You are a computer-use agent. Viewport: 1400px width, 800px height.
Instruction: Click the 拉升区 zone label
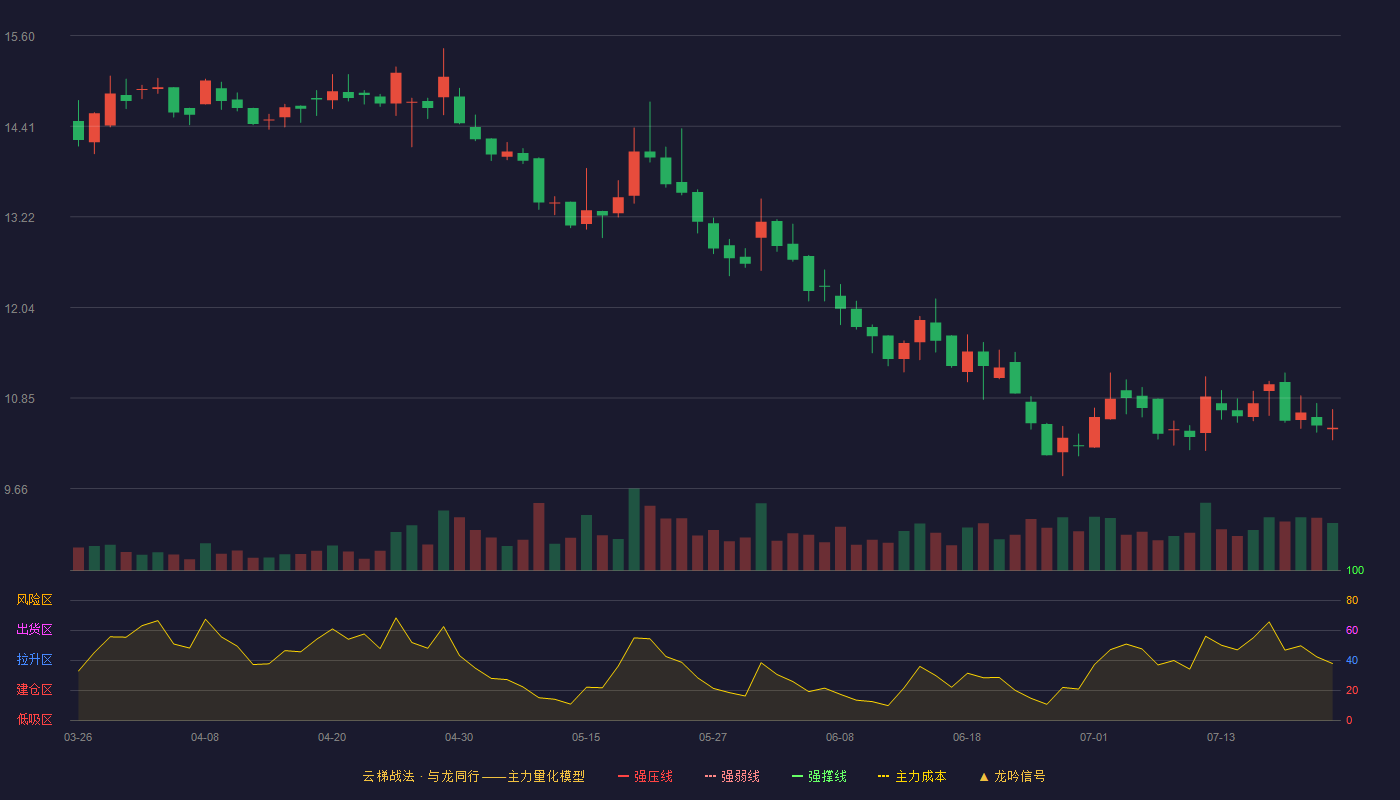(34, 660)
